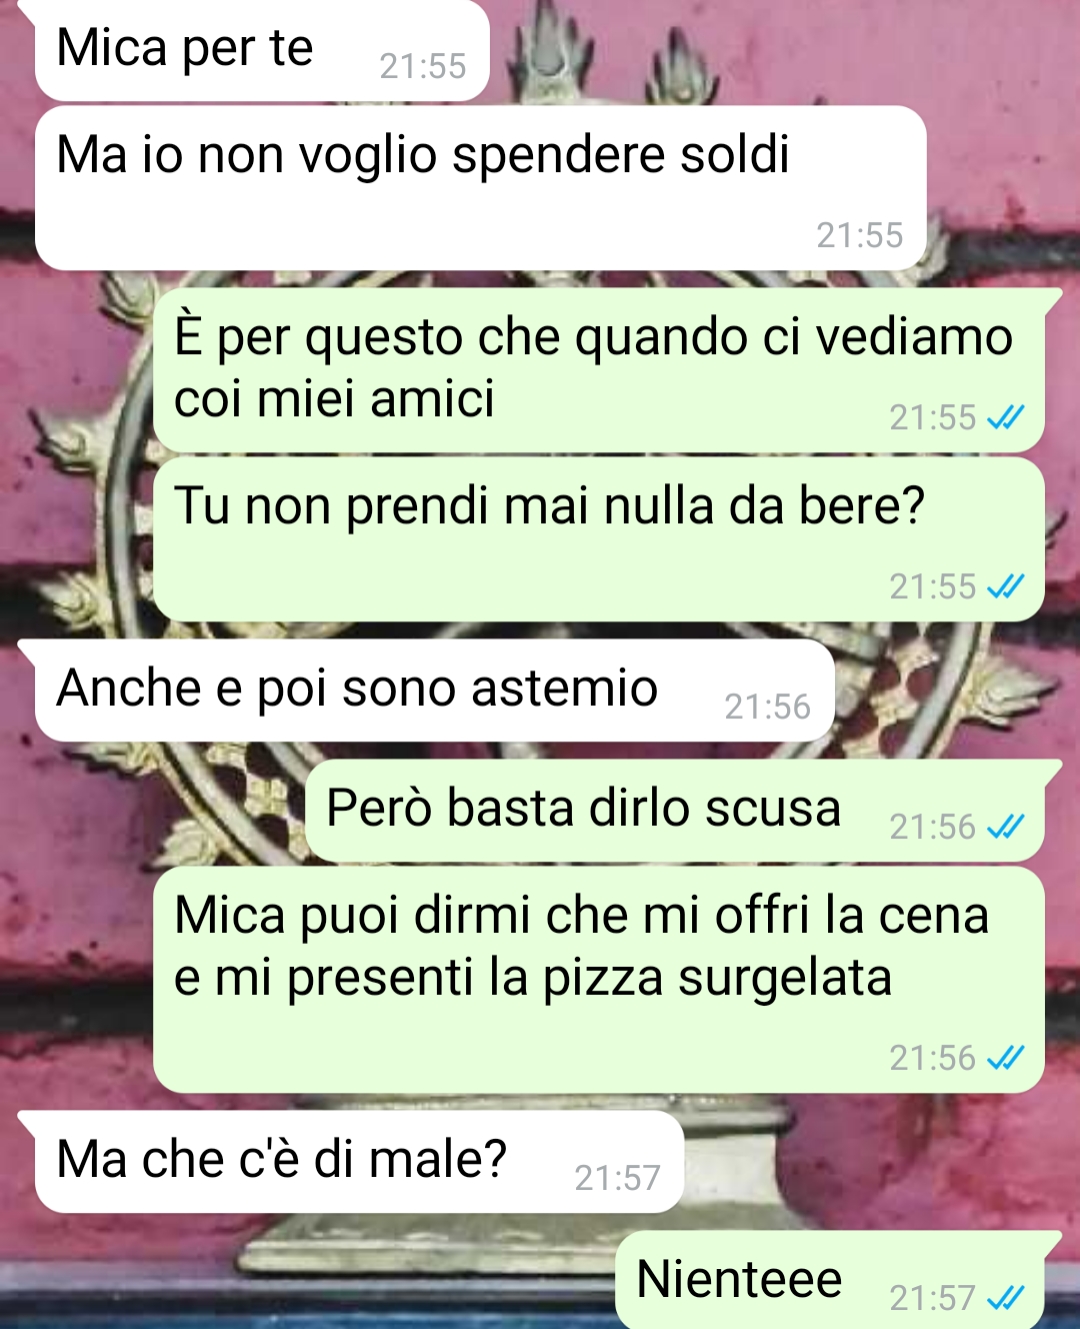Click read-receipt ticks on 'coi miei amici' message

coord(1005,418)
